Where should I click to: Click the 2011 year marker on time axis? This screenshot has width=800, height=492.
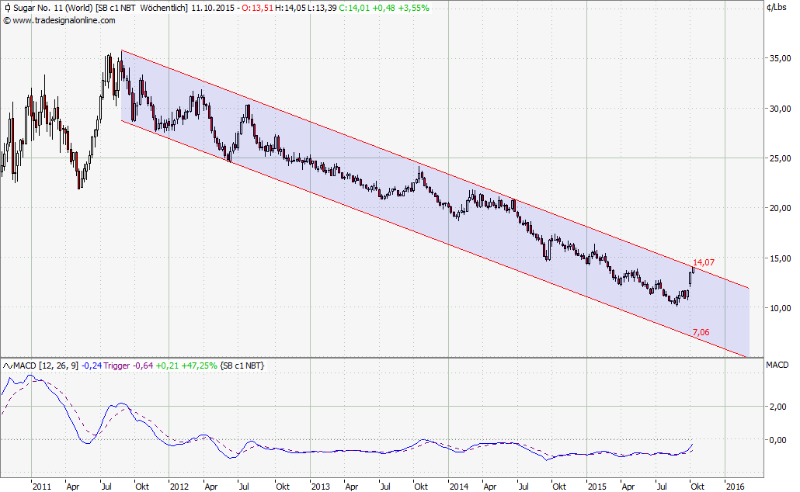click(x=41, y=486)
